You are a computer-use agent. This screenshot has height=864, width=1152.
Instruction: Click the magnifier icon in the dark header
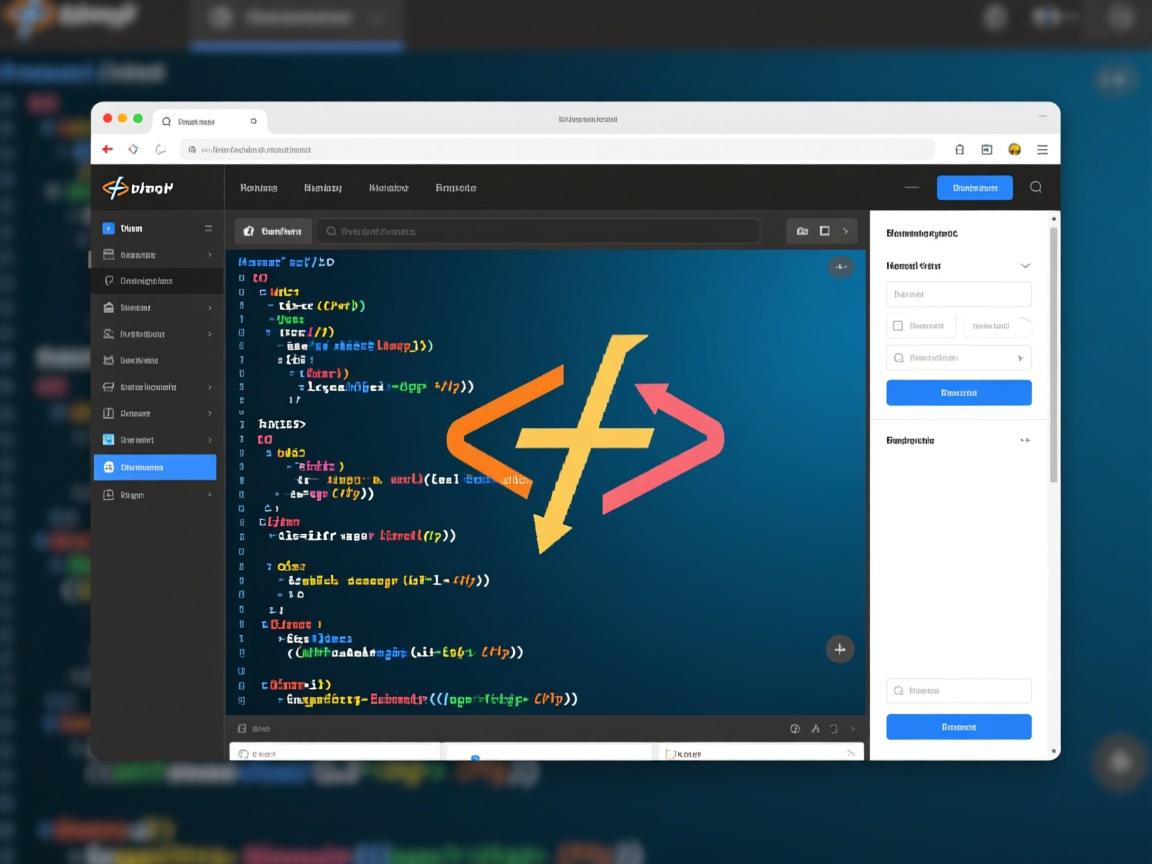(1036, 187)
